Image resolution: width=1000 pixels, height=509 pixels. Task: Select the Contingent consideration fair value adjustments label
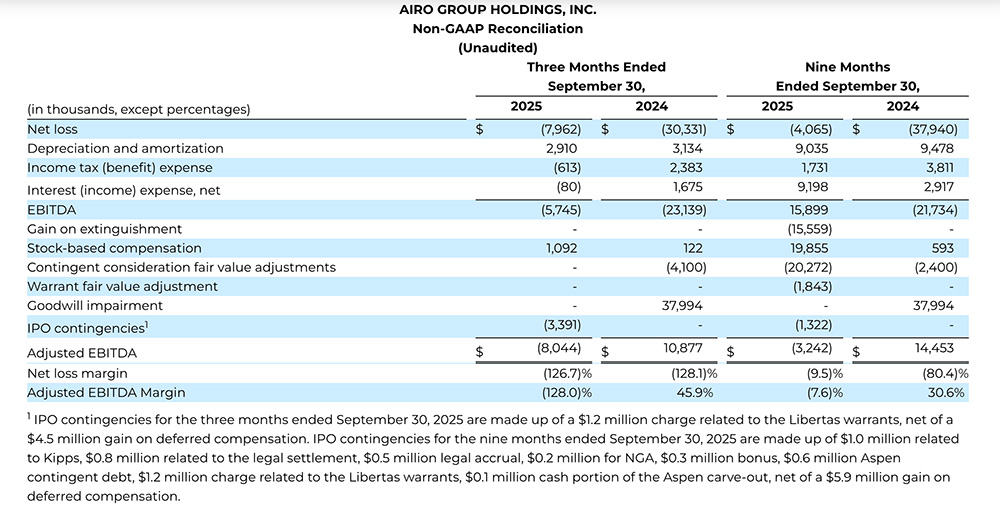click(181, 267)
